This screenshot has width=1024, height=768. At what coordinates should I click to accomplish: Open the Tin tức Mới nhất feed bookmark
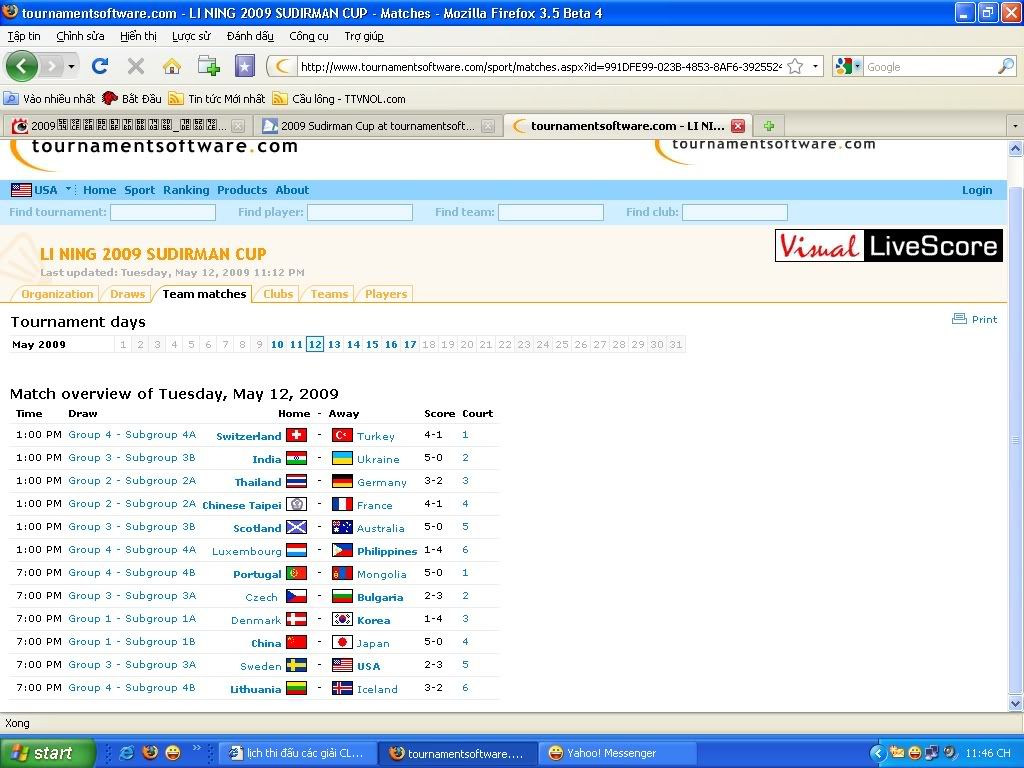pos(217,99)
